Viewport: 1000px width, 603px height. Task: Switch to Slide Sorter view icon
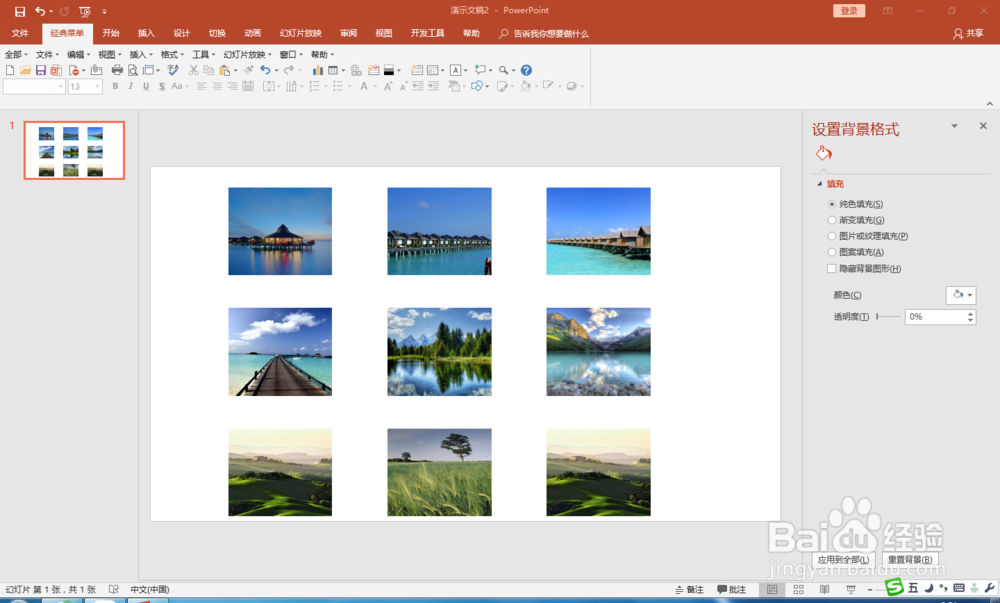pyautogui.click(x=798, y=590)
